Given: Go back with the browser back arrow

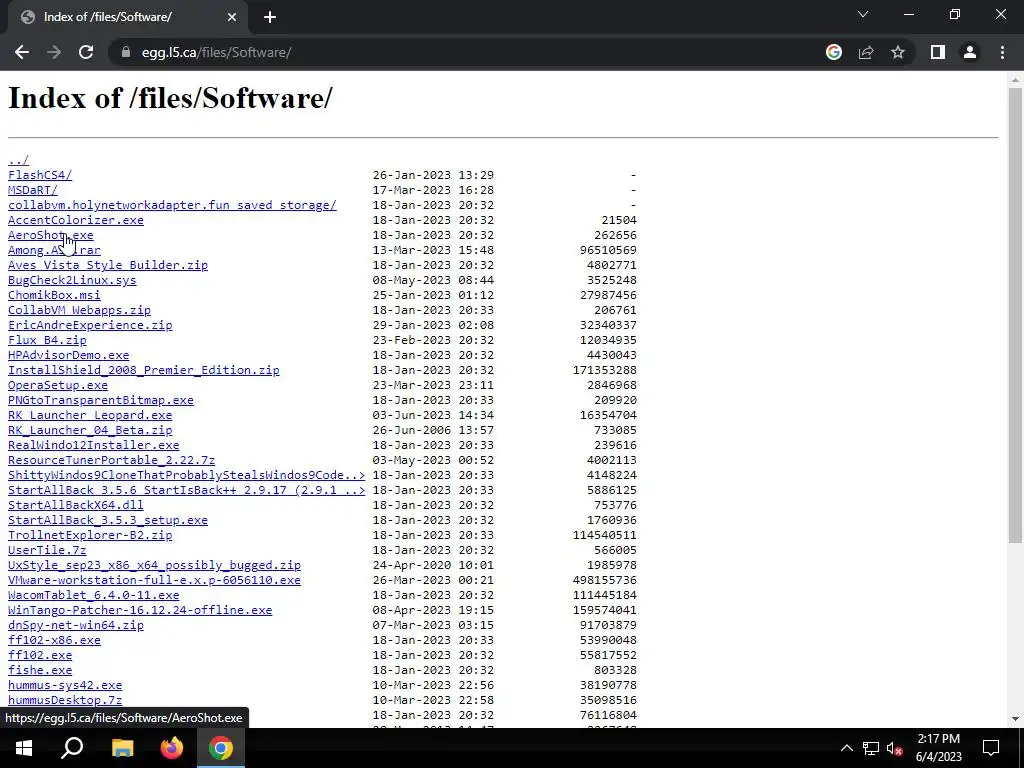Looking at the screenshot, I should (x=22, y=52).
